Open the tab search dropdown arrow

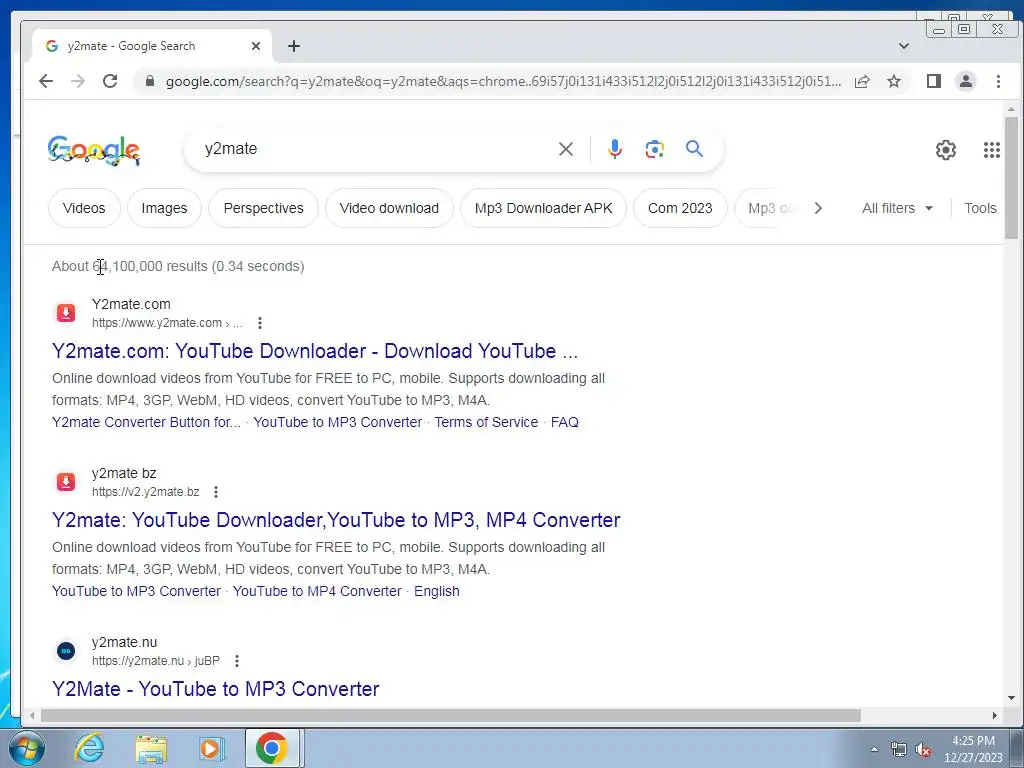(x=904, y=46)
